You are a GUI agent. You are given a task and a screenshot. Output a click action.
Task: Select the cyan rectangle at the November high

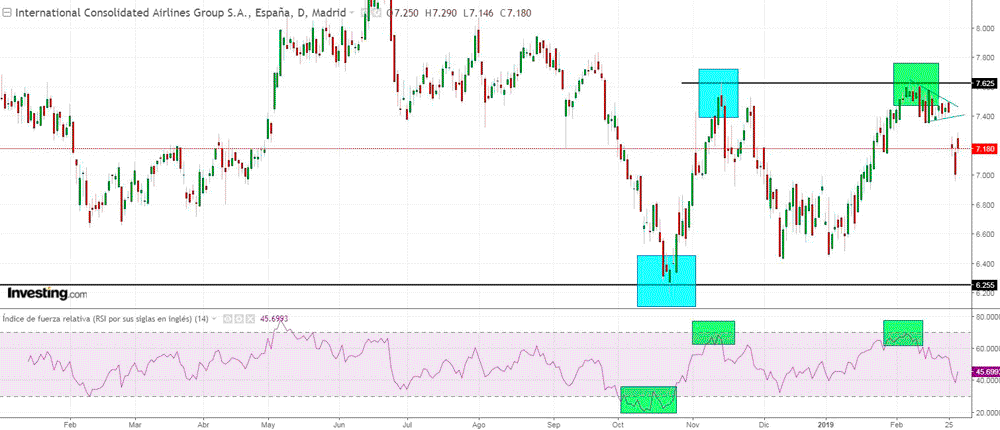pyautogui.click(x=718, y=93)
